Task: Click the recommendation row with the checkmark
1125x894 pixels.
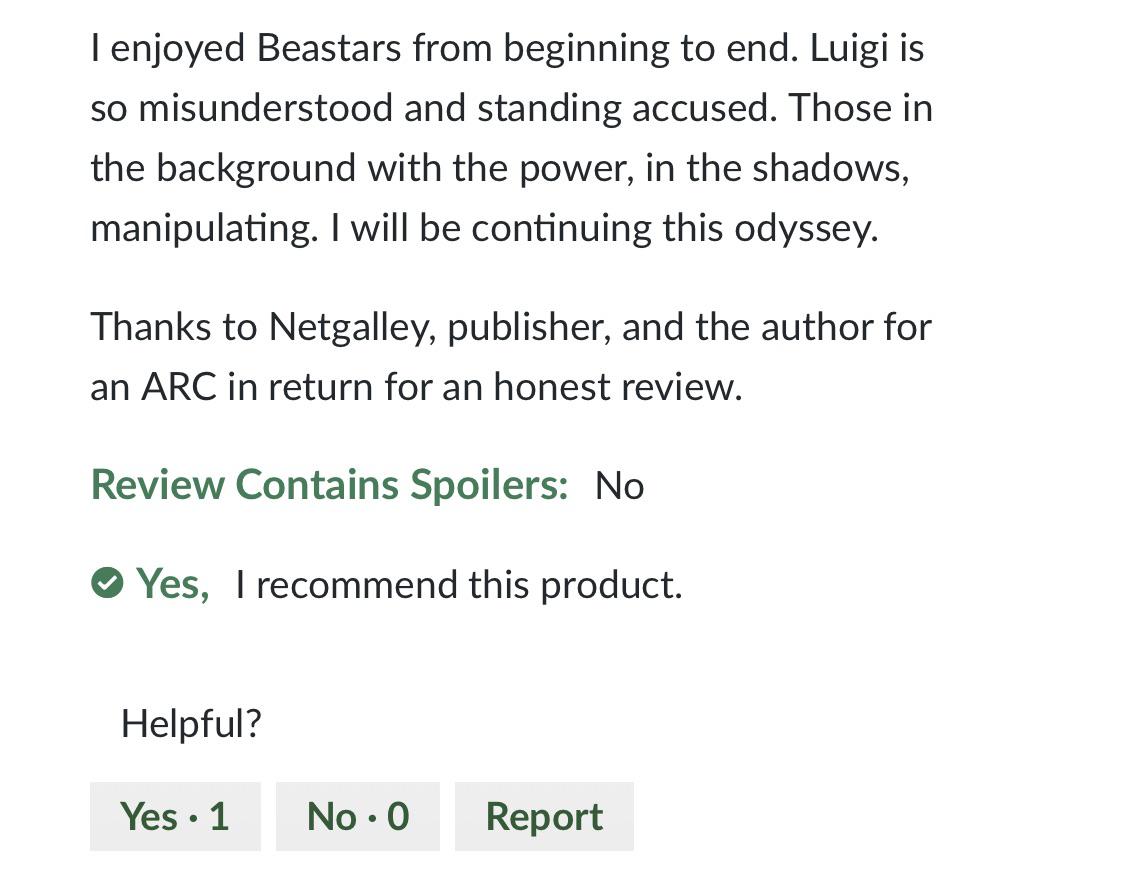Action: coord(390,583)
